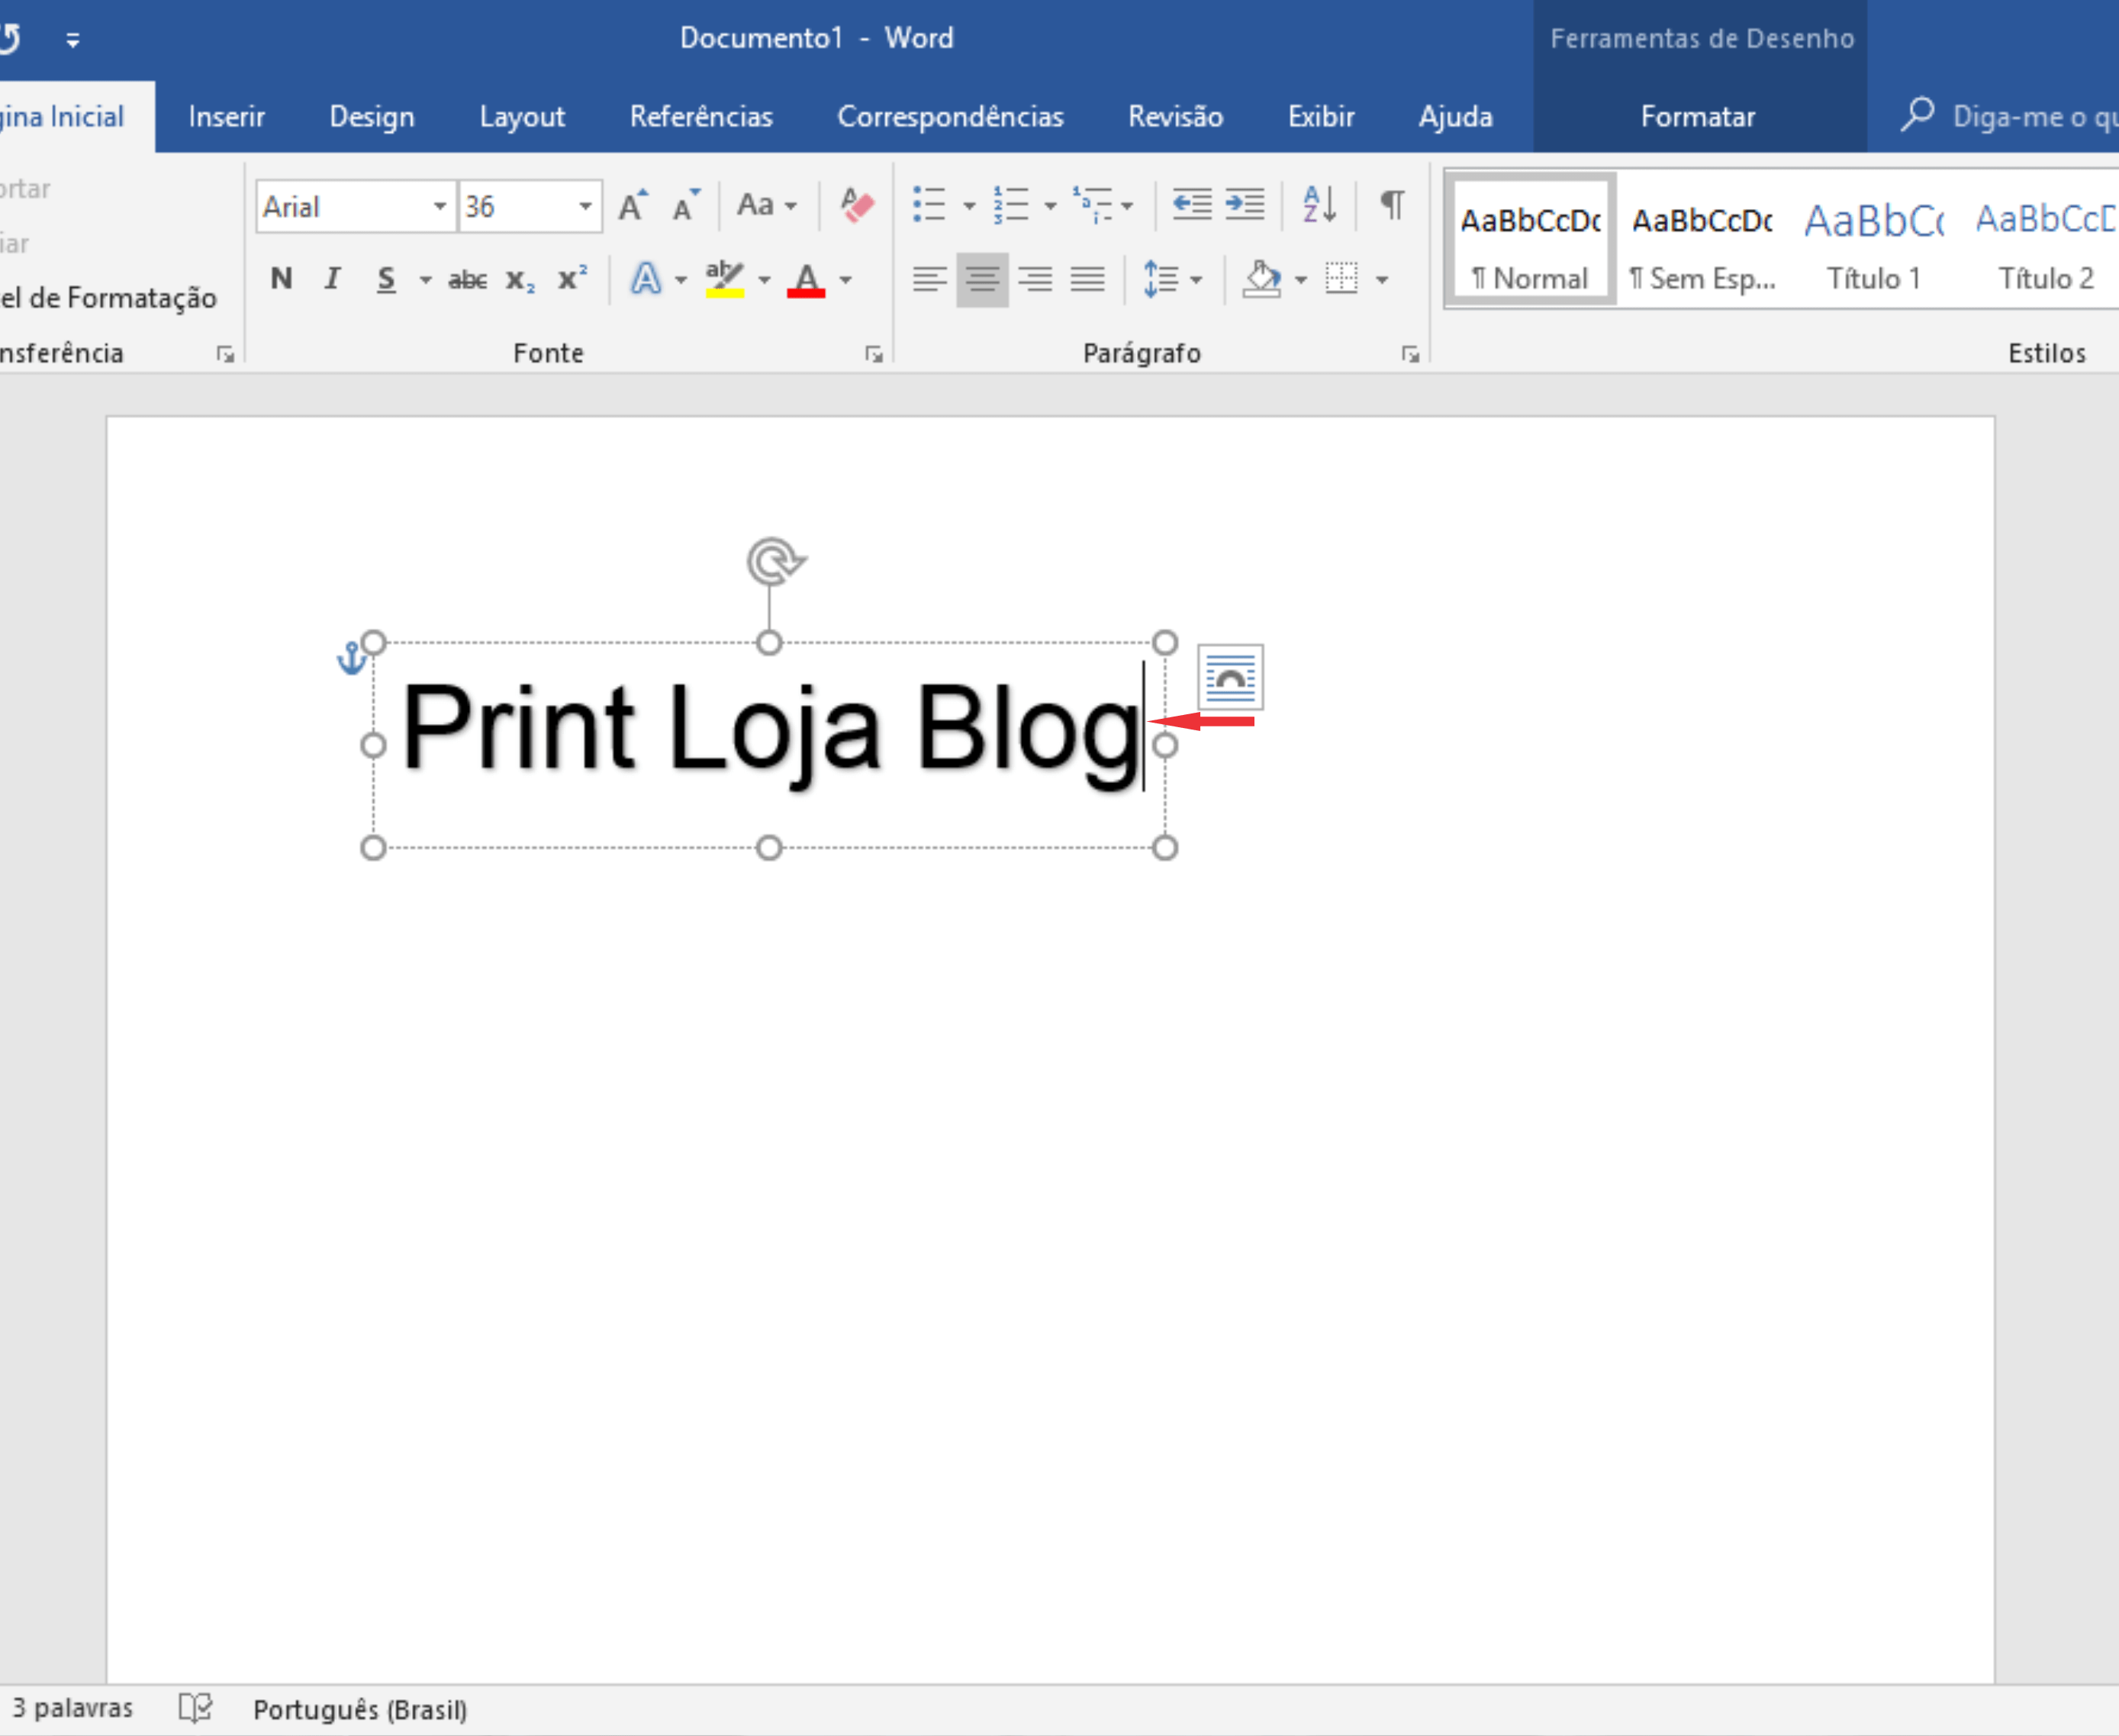Click the Português (Brasil) language indicator
2119x1736 pixels.
360,1709
